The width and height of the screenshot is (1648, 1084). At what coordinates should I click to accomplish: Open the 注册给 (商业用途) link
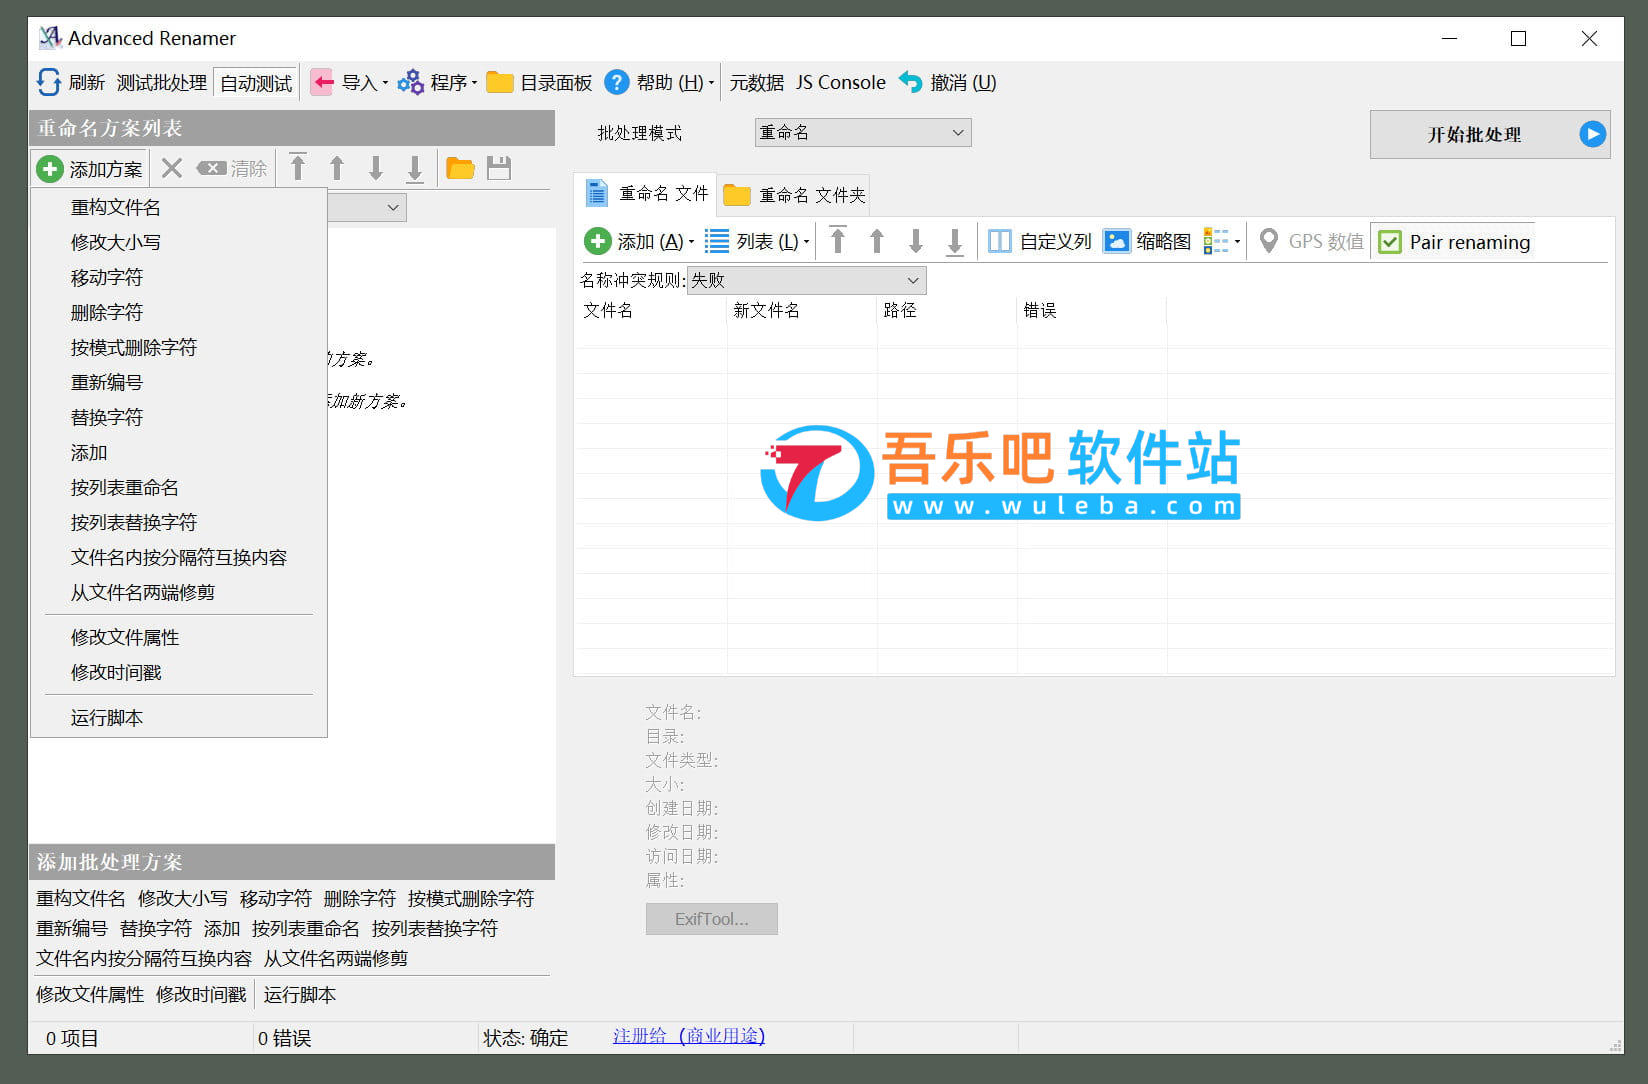(x=688, y=1036)
